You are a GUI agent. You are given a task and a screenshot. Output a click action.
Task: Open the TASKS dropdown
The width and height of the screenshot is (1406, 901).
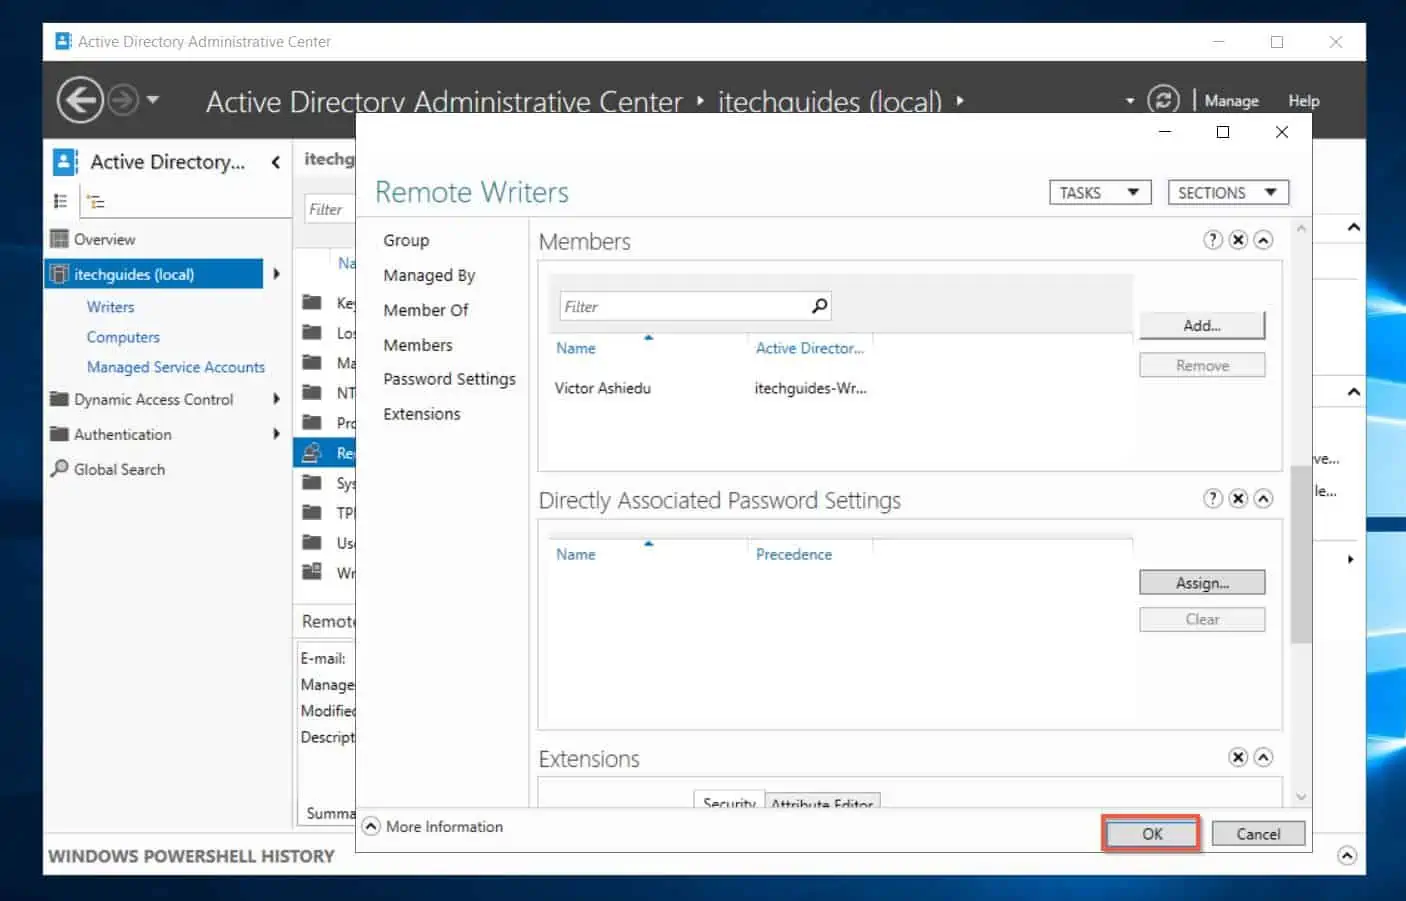click(1100, 192)
